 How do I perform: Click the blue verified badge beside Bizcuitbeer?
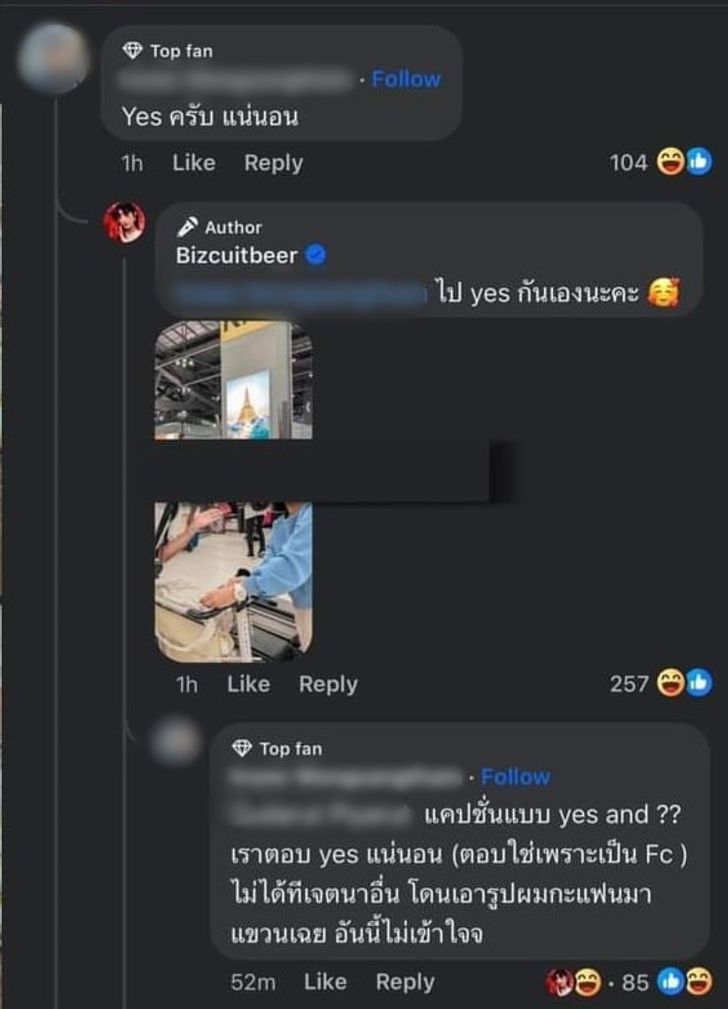click(x=315, y=255)
